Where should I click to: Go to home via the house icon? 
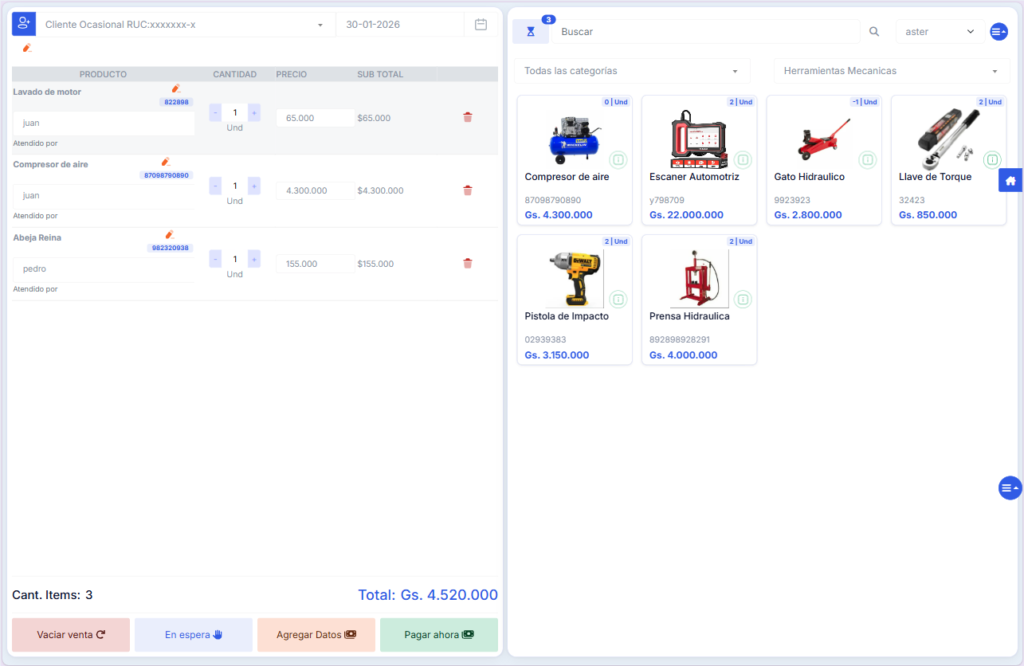1010,180
